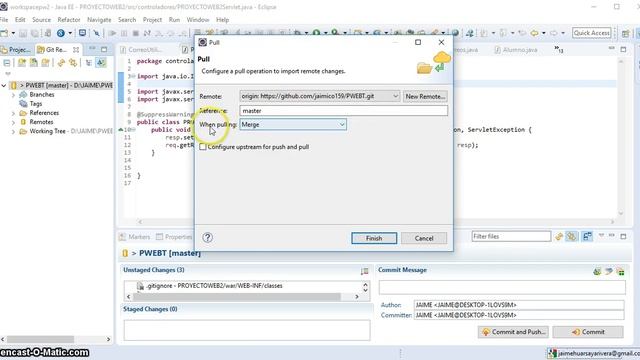Click the Commit and Push button
This screenshot has height=360, width=640.
[513, 332]
